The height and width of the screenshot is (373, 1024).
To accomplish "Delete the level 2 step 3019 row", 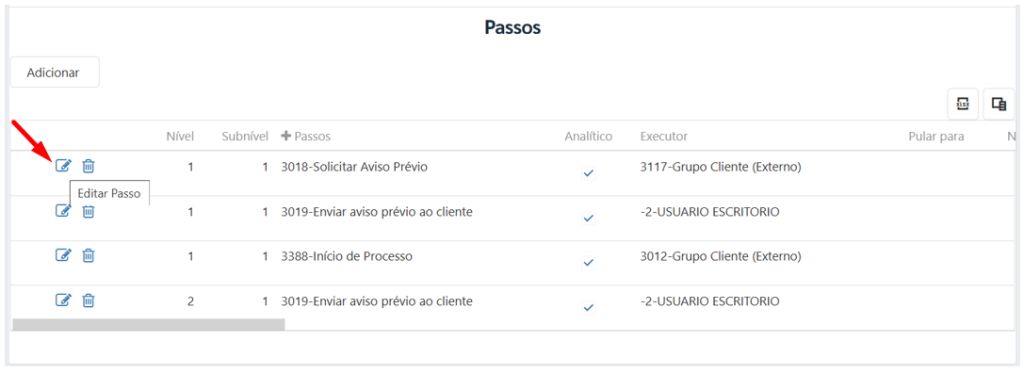I will pyautogui.click(x=88, y=300).
